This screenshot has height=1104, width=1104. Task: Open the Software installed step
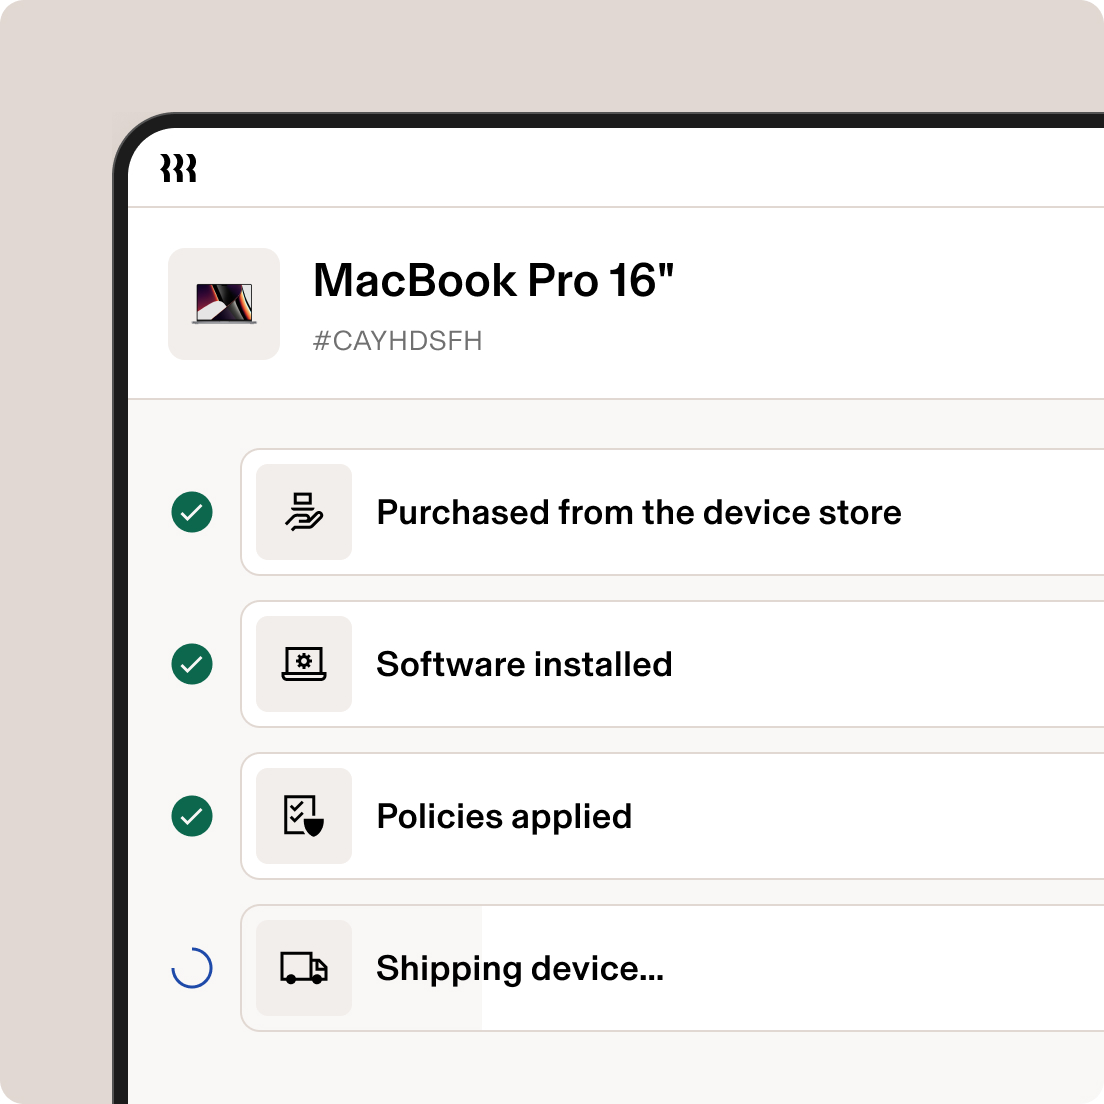tap(672, 664)
